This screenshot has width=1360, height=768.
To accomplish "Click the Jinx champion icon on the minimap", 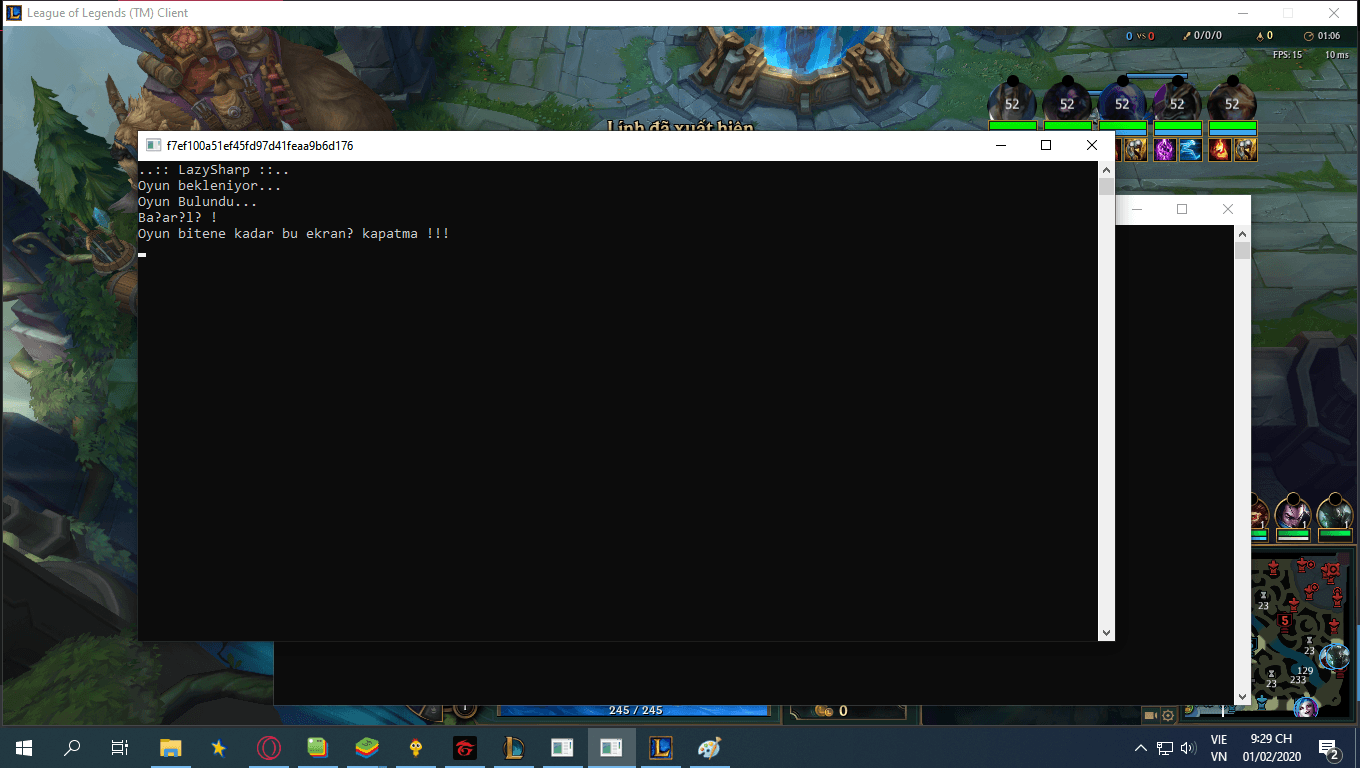I will click(x=1306, y=708).
